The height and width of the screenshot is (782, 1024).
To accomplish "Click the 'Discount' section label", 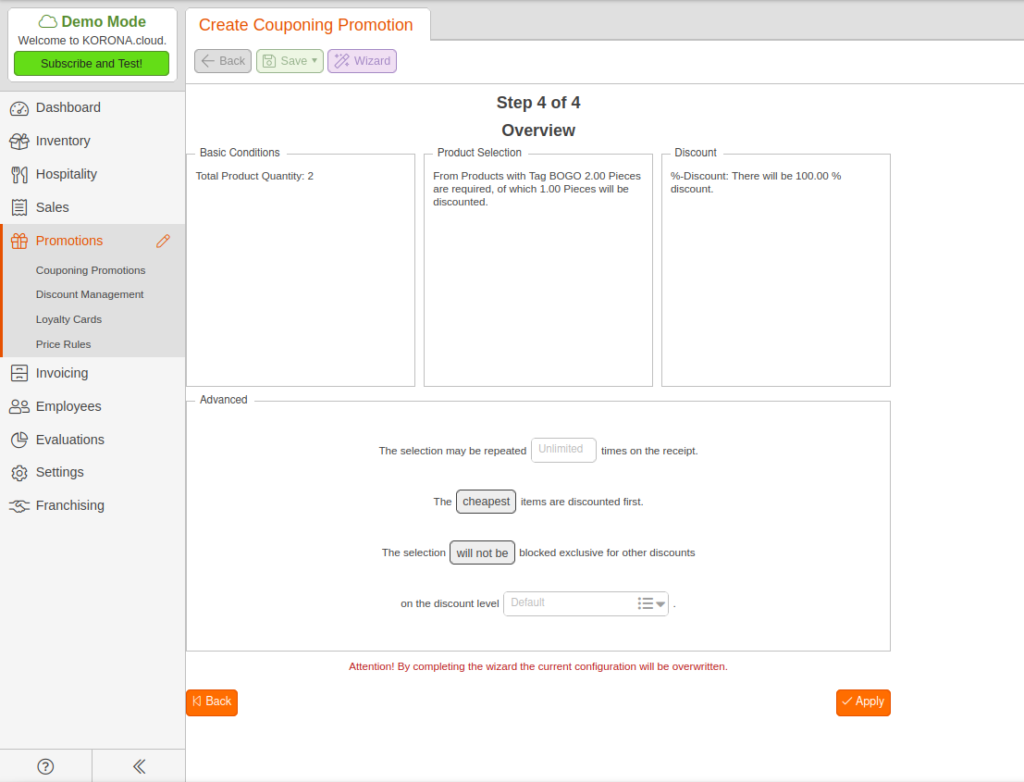I will 695,153.
